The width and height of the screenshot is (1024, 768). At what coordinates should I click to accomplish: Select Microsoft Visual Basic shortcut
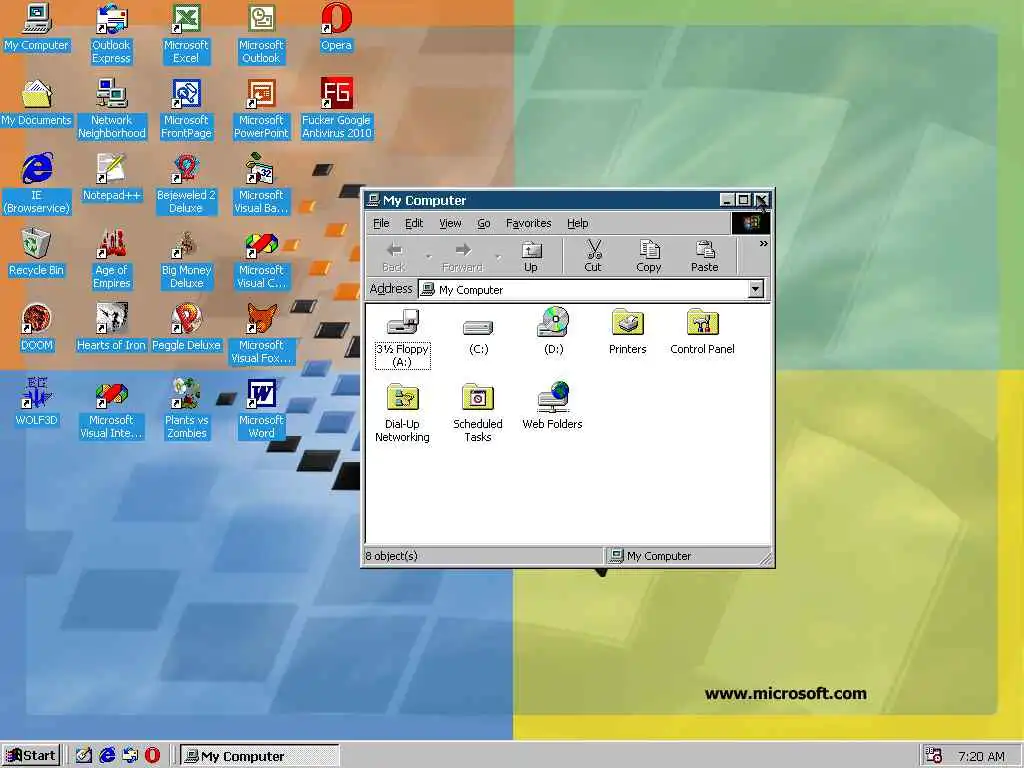tap(261, 184)
